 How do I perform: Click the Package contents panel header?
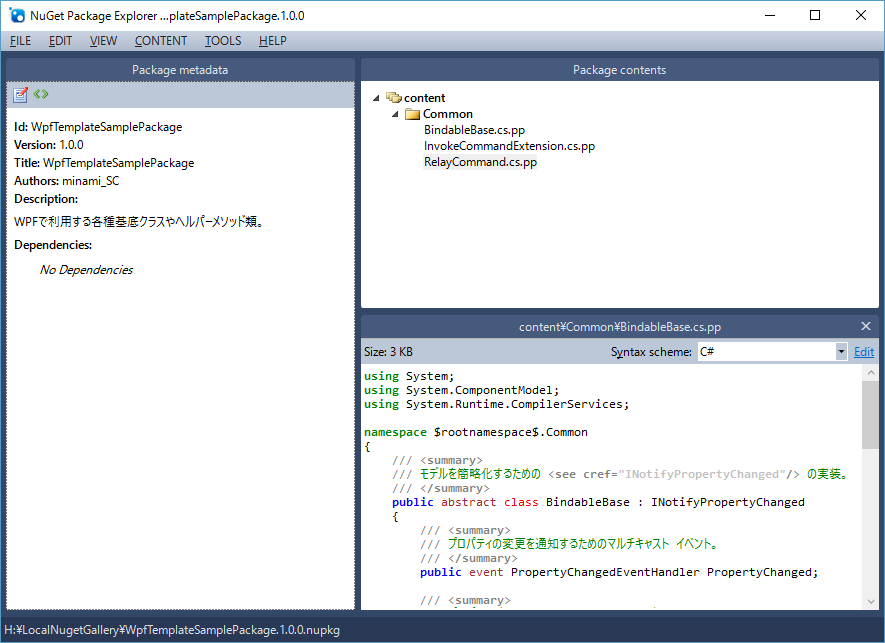point(620,70)
